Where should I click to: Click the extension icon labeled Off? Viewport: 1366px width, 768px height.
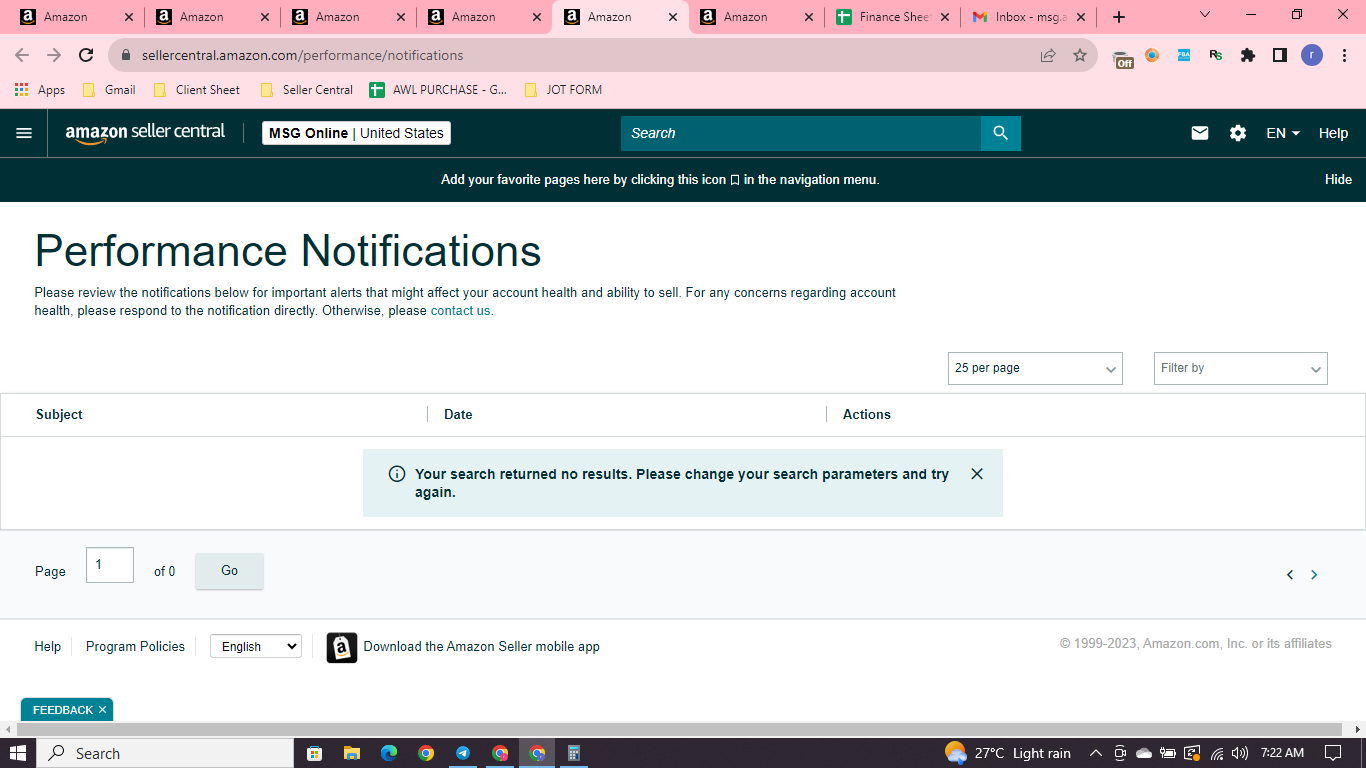[1123, 57]
